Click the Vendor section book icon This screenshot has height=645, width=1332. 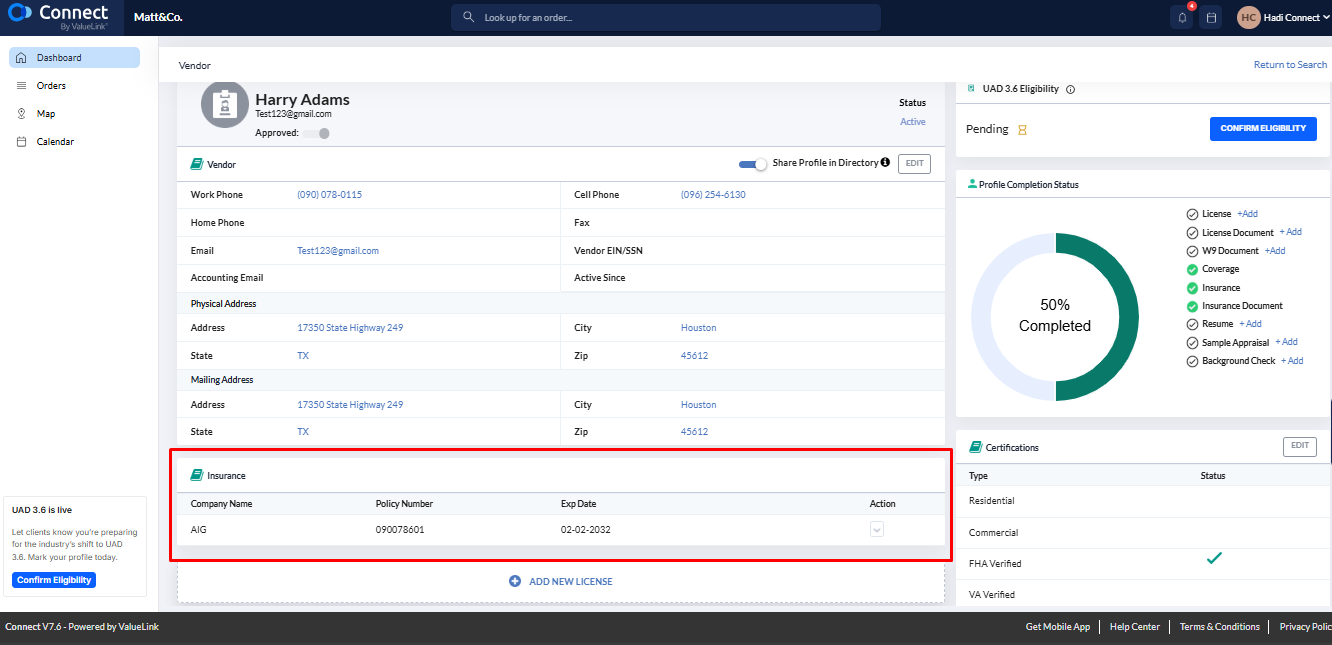[x=197, y=164]
